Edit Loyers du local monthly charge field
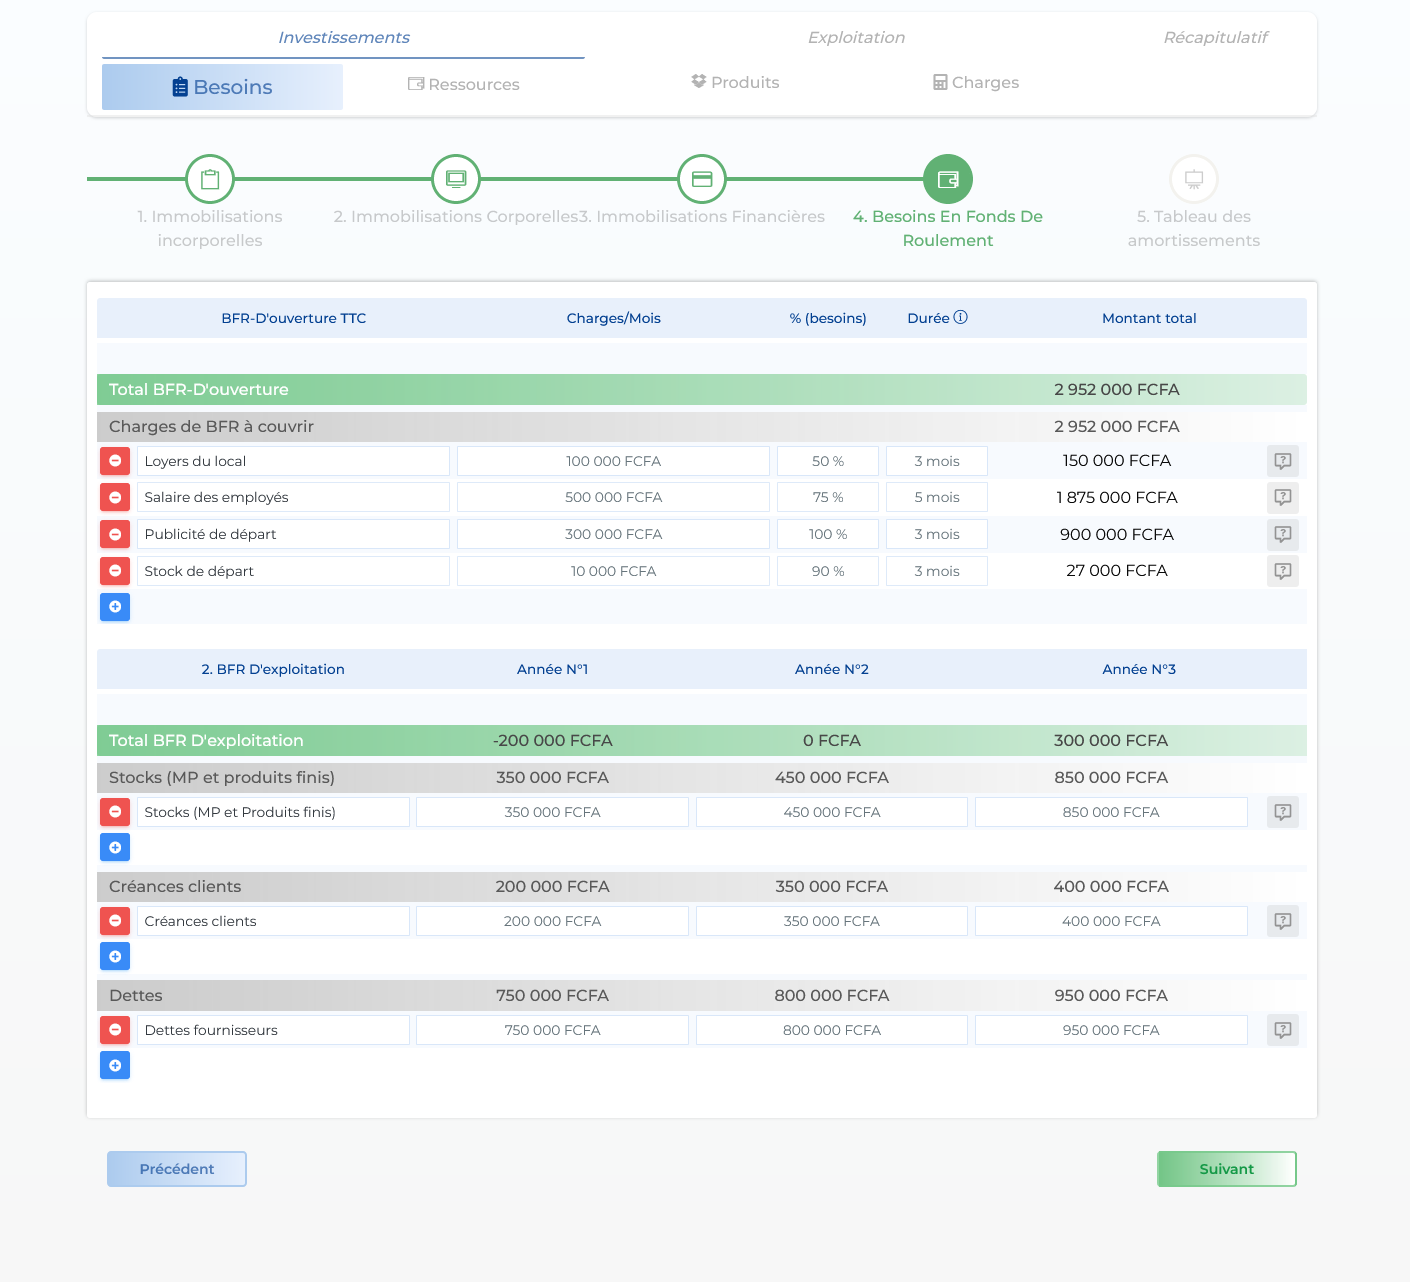Image resolution: width=1410 pixels, height=1282 pixels. [x=613, y=461]
